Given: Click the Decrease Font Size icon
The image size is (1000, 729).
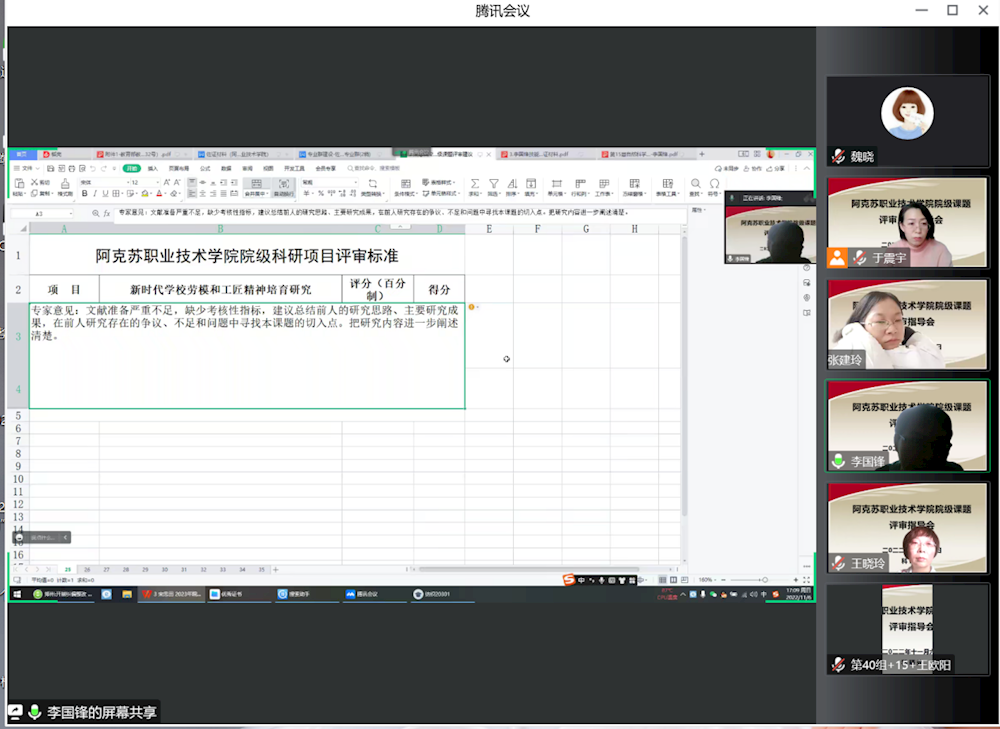Looking at the screenshot, I should (x=177, y=182).
